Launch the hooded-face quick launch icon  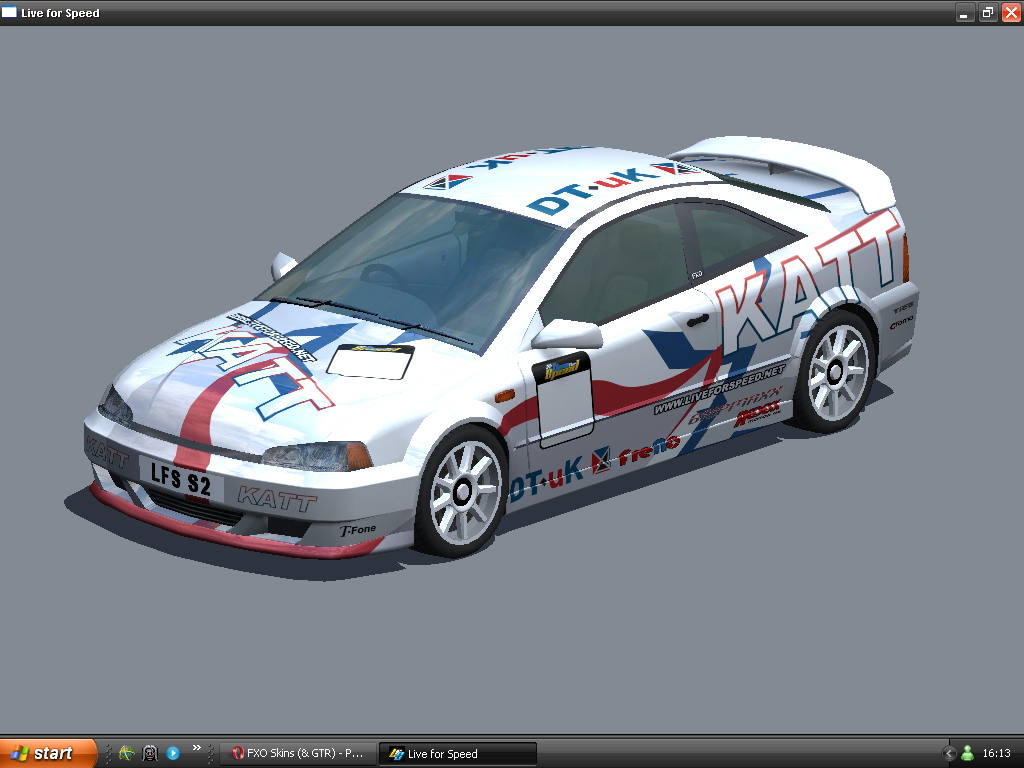(x=150, y=753)
